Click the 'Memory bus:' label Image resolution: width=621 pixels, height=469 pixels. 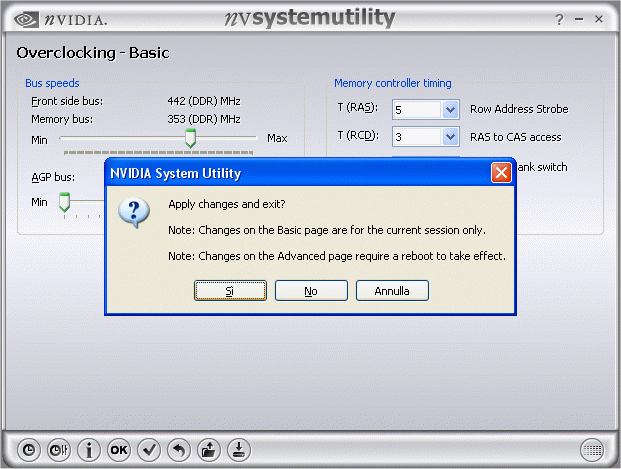pyautogui.click(x=62, y=119)
